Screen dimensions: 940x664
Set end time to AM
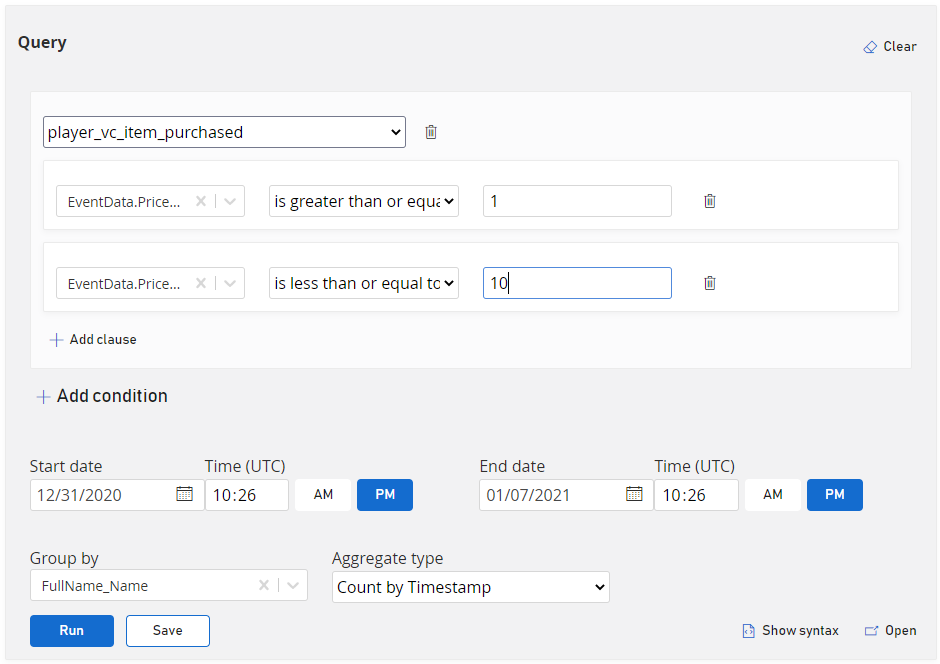773,495
